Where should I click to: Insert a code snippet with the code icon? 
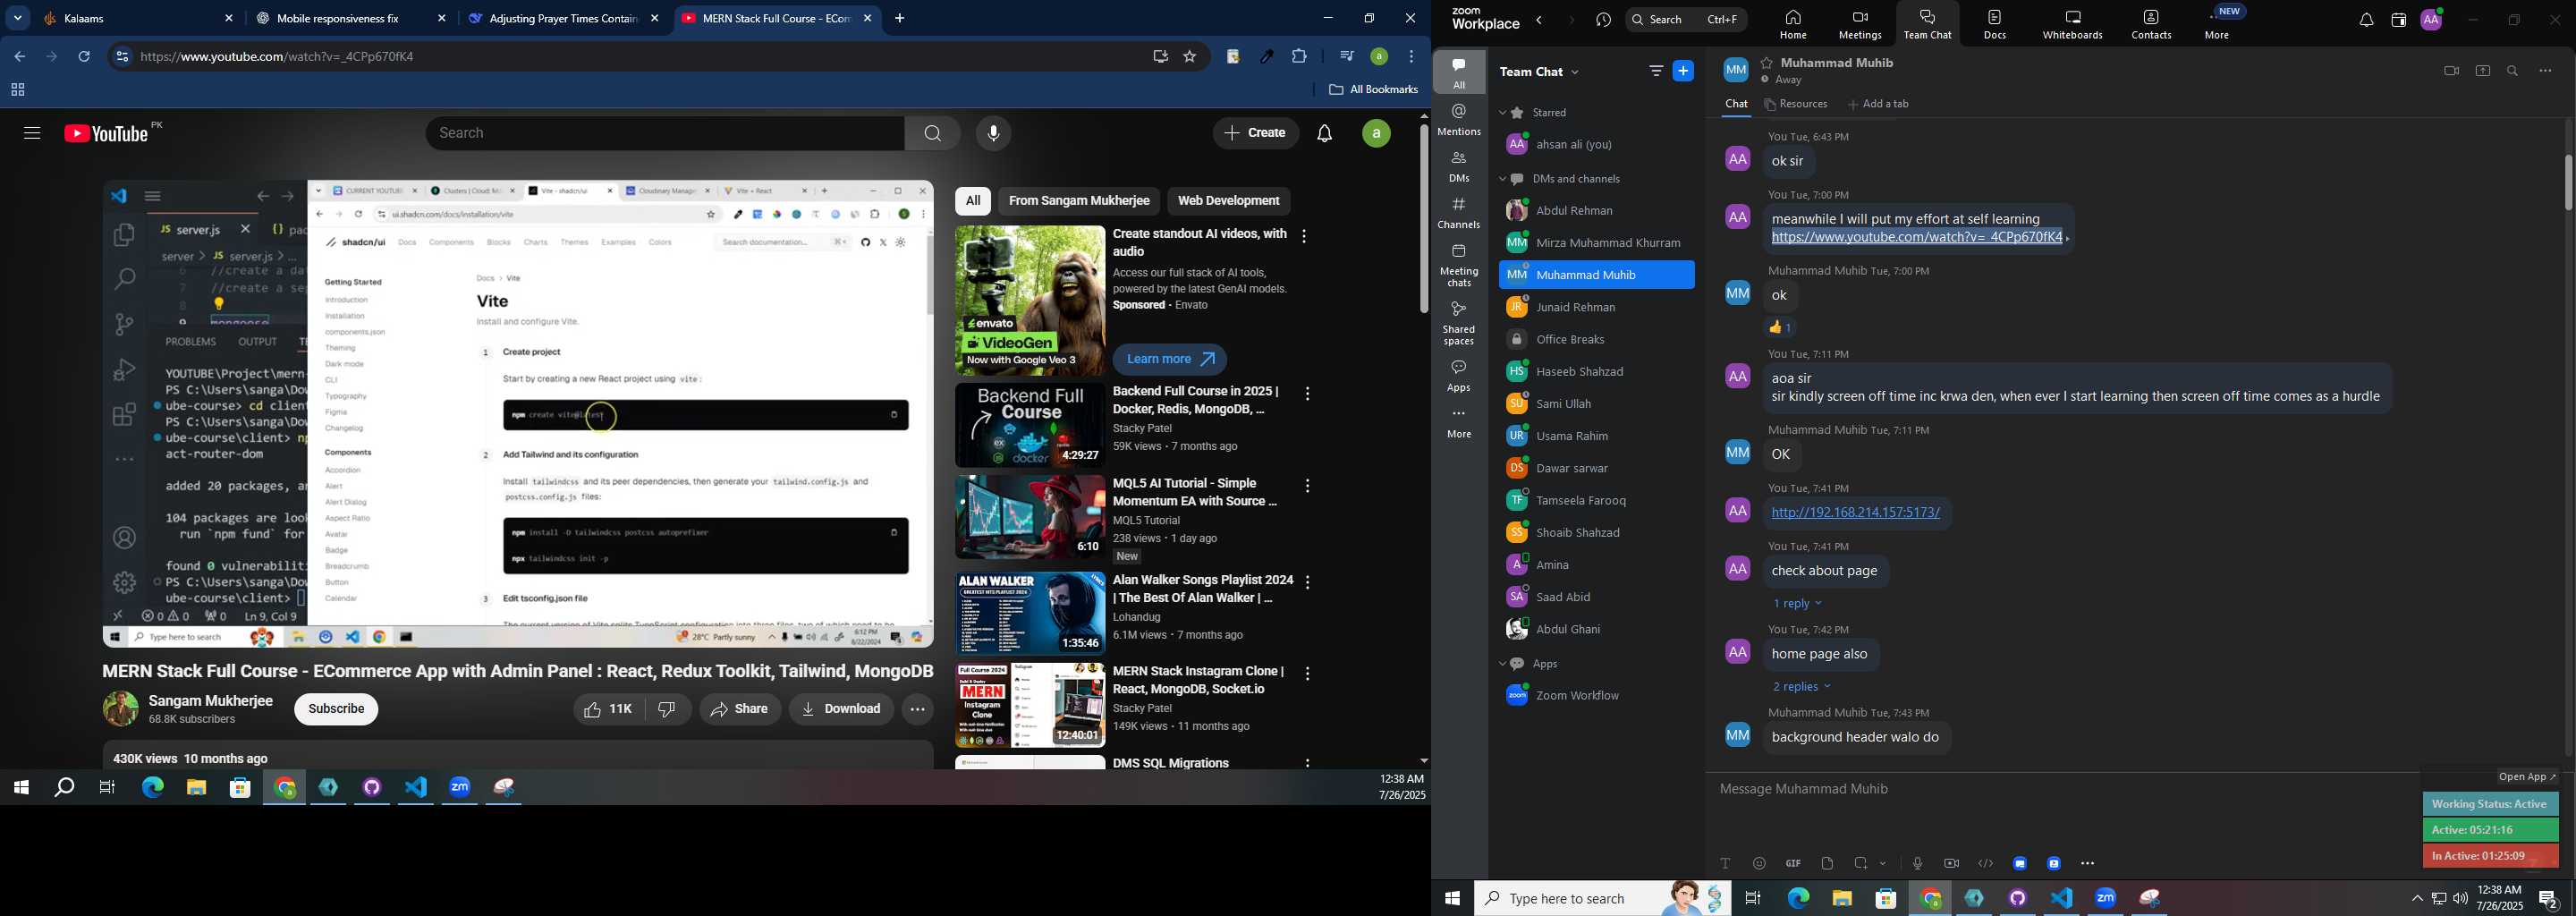[x=1985, y=863]
